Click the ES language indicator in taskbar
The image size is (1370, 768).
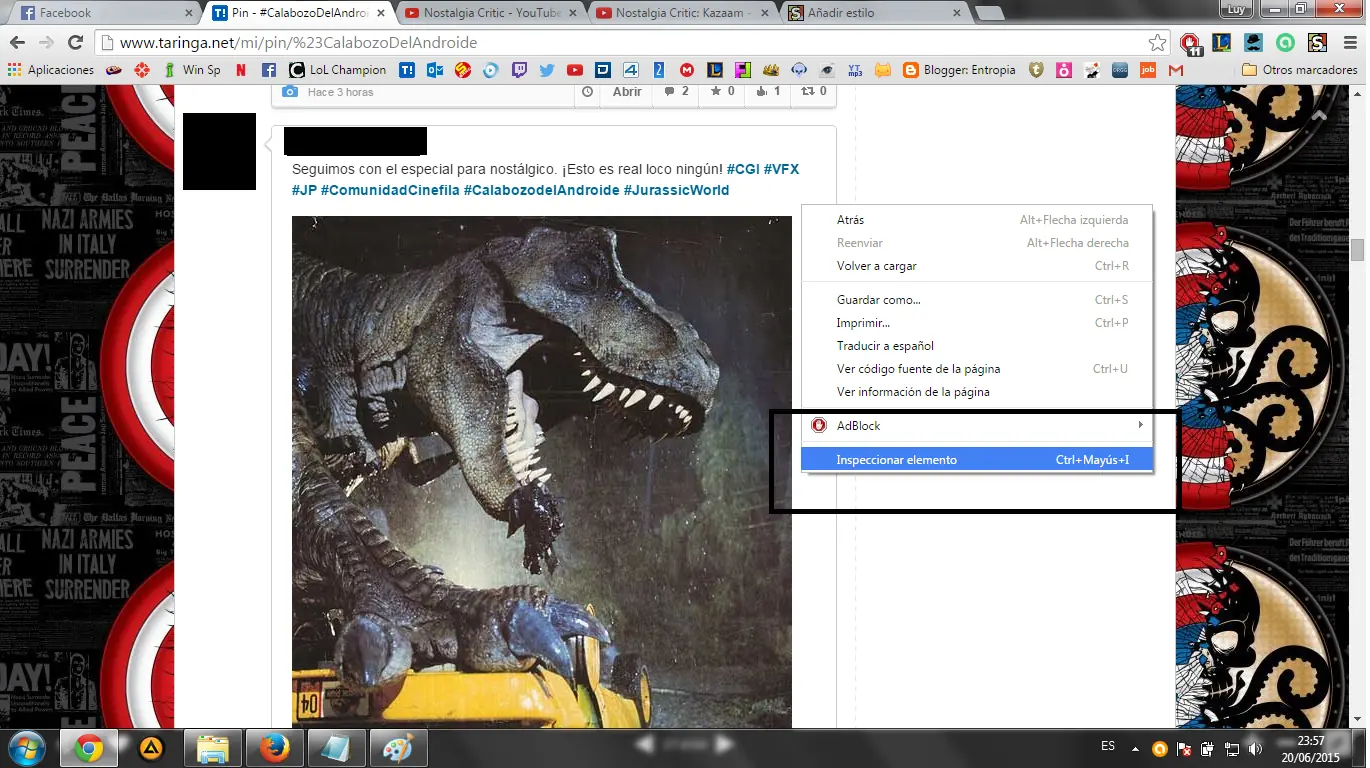[1108, 746]
